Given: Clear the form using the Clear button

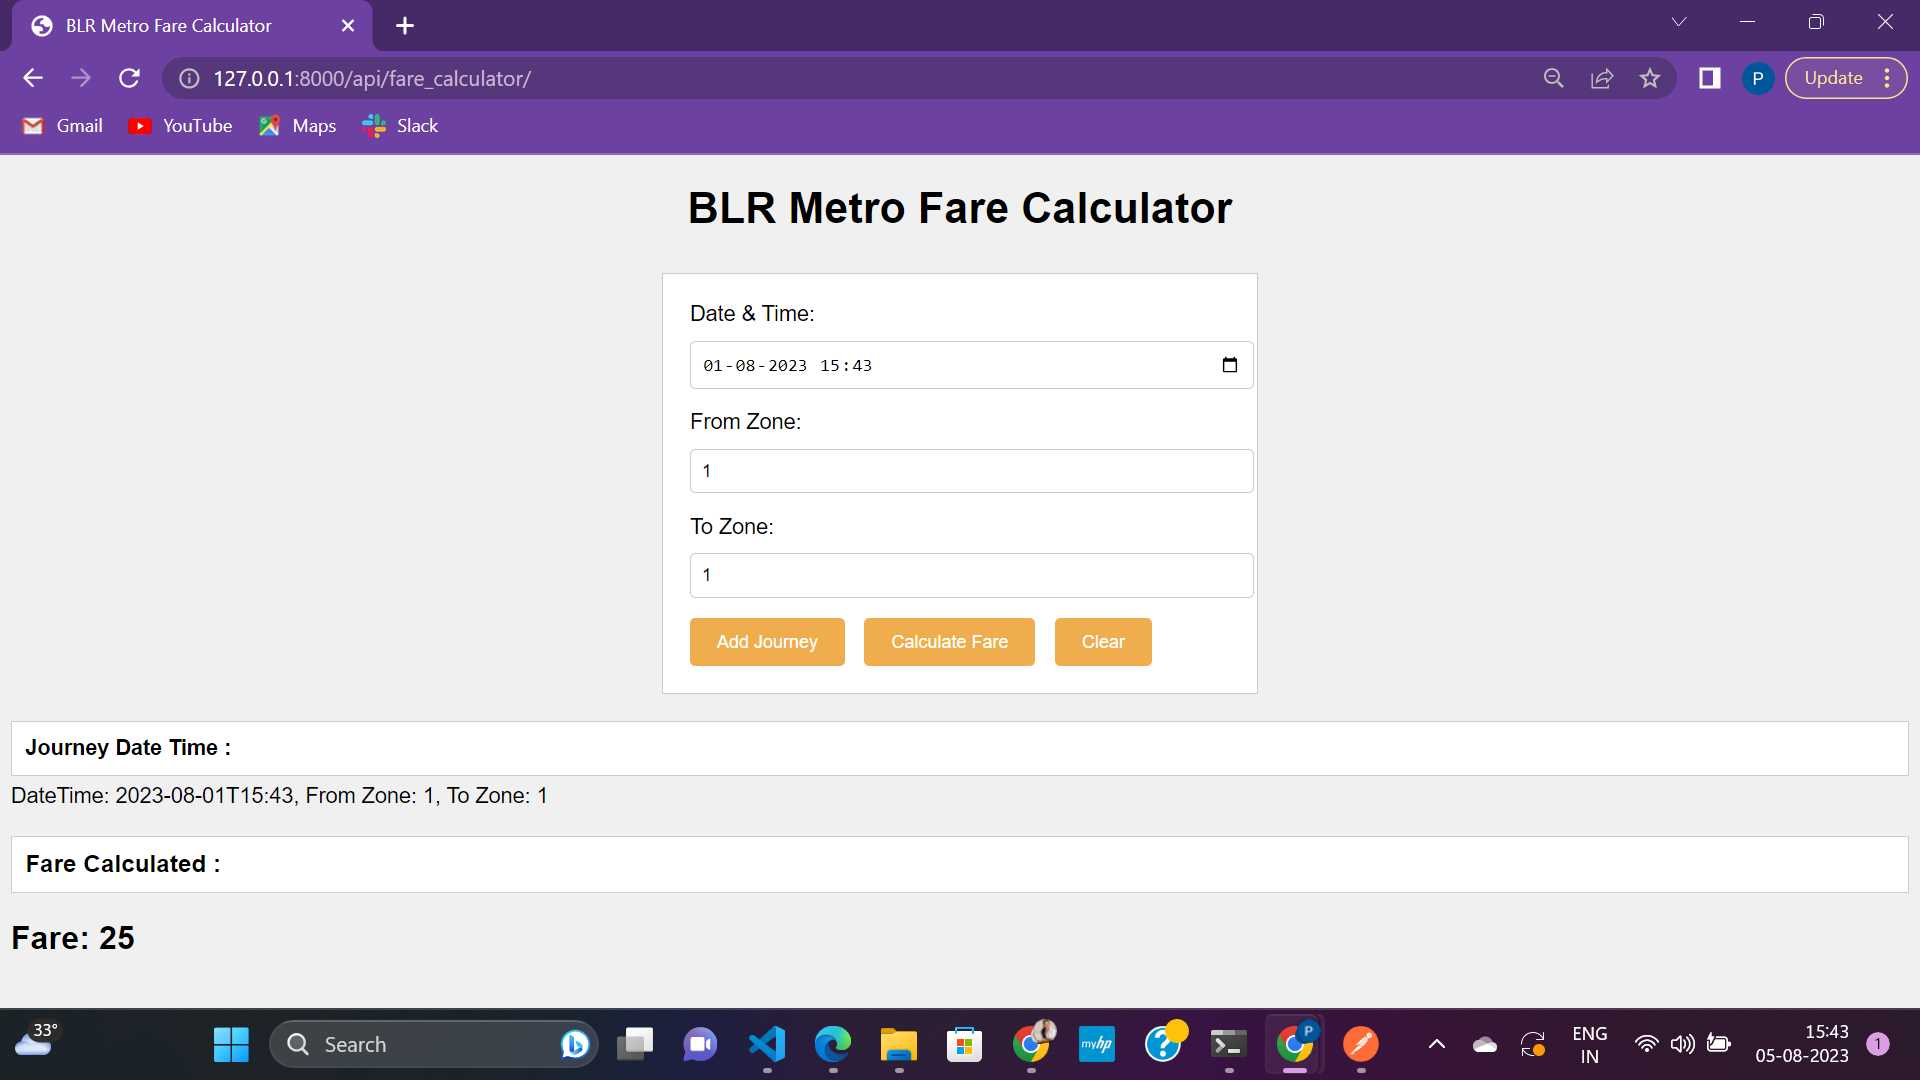Looking at the screenshot, I should [x=1102, y=641].
